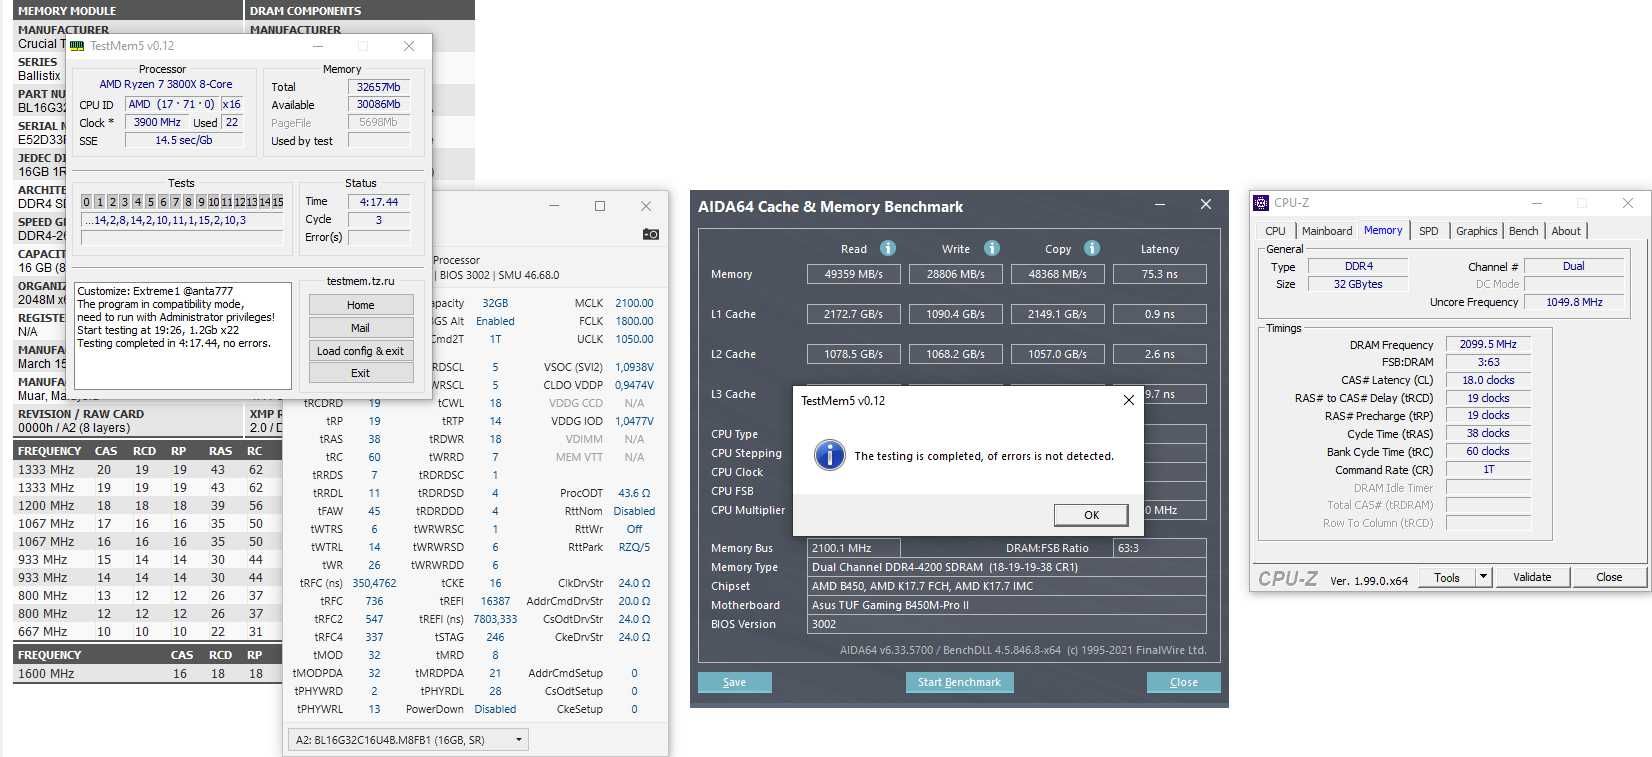Click the TestMem5 memory chip title bar icon
The height and width of the screenshot is (757, 1652).
(77, 46)
